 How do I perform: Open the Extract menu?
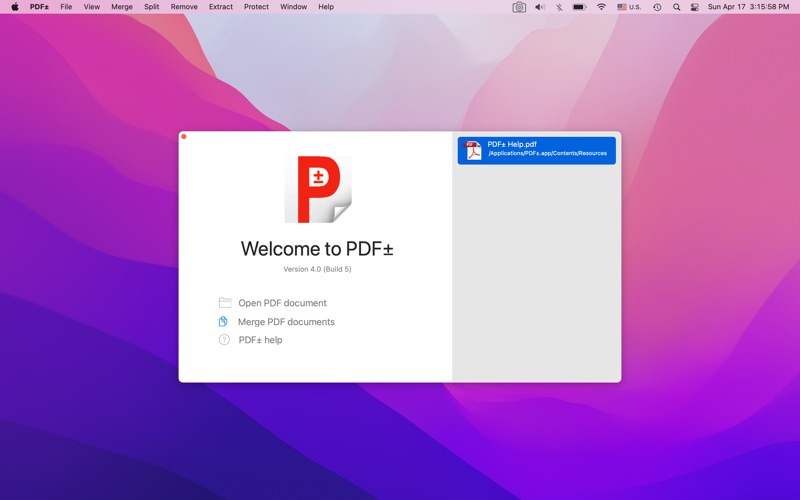click(221, 7)
